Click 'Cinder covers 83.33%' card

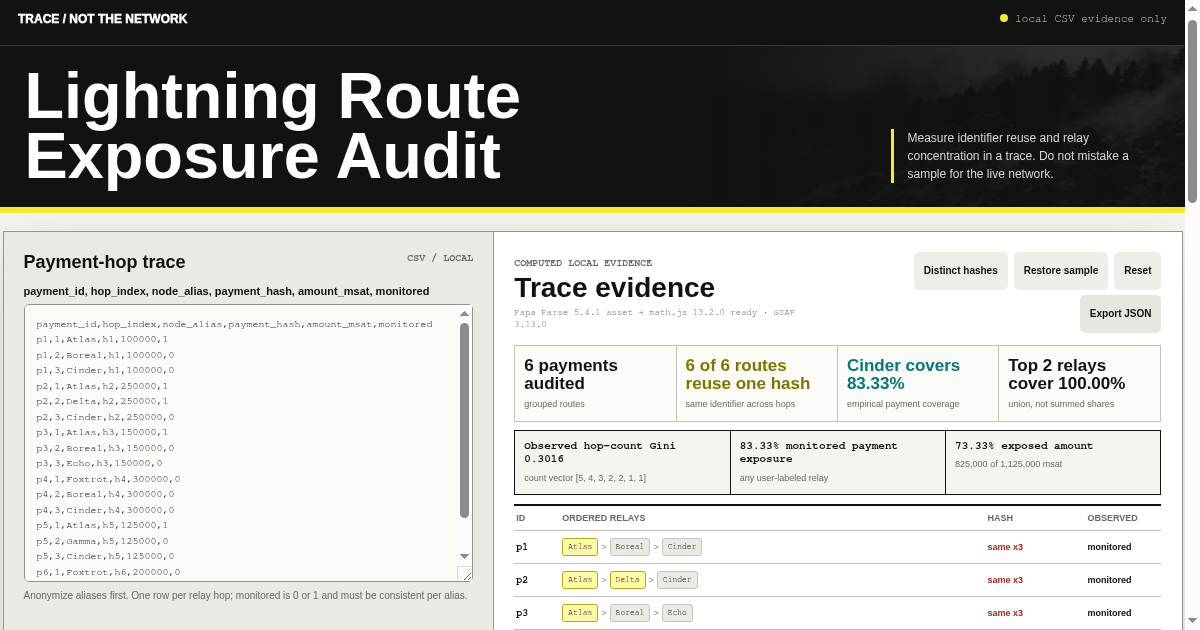pos(918,383)
